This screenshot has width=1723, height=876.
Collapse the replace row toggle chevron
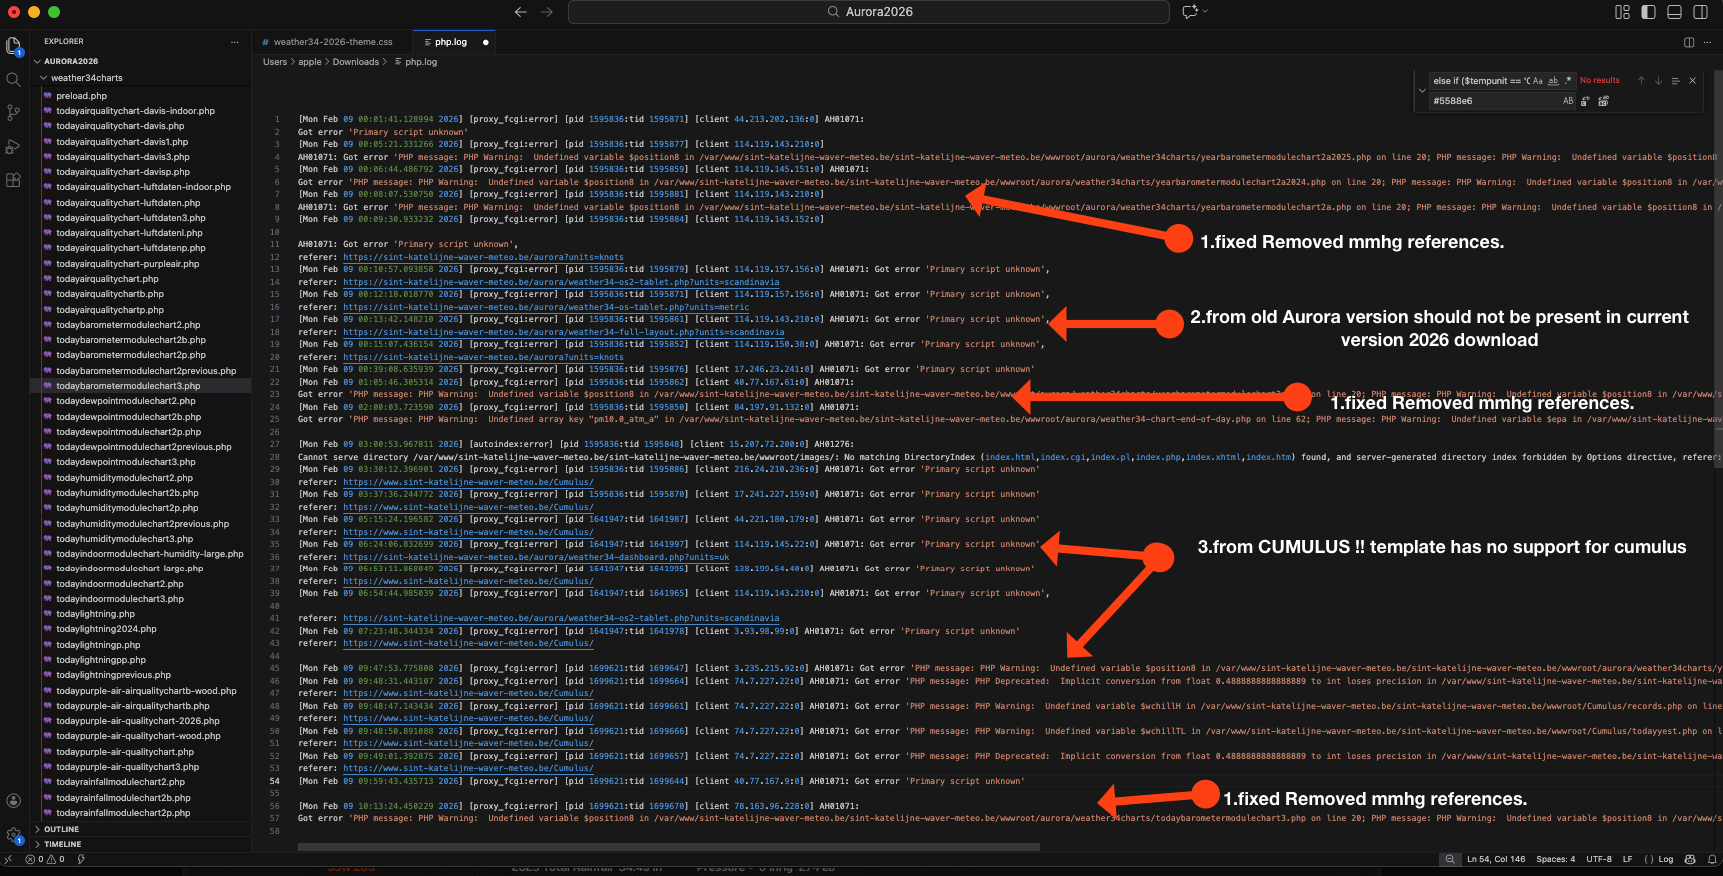[x=1422, y=91]
